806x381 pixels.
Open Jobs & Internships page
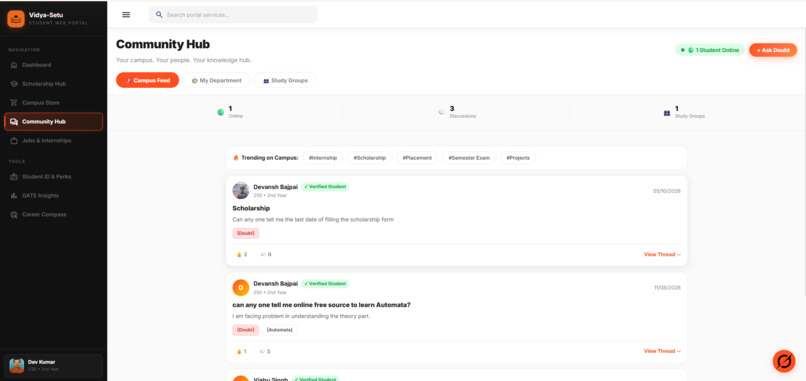pos(53,141)
